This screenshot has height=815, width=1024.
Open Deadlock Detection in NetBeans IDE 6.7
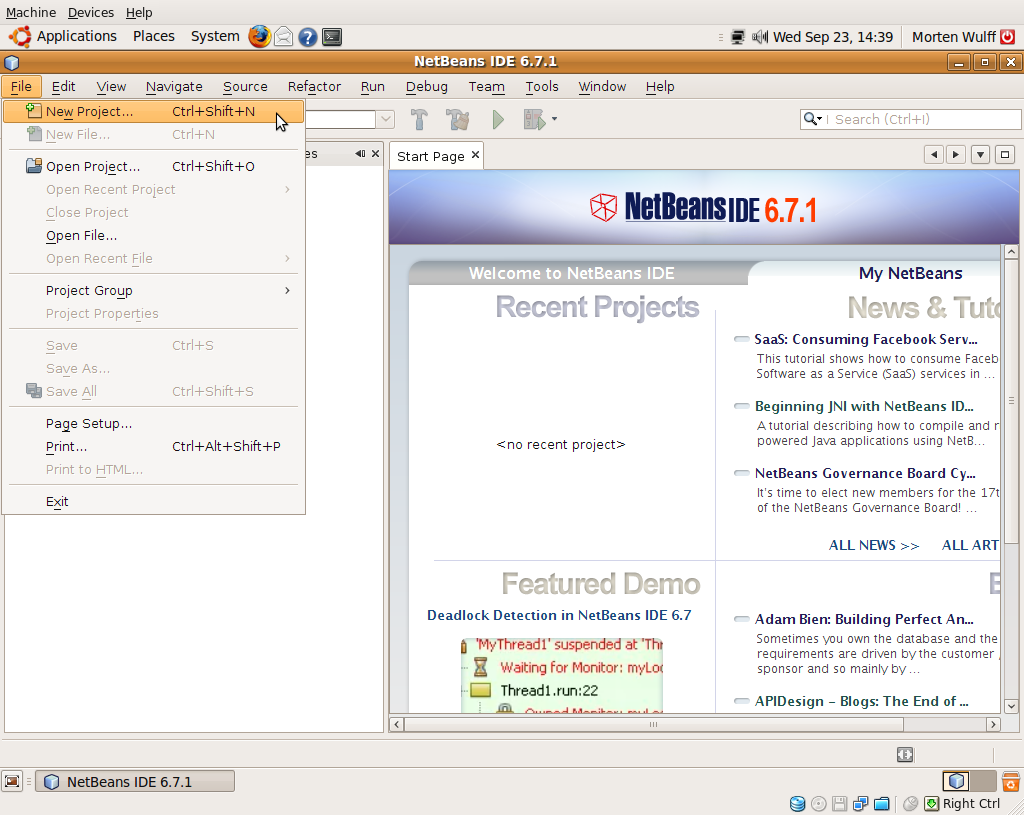[x=558, y=615]
